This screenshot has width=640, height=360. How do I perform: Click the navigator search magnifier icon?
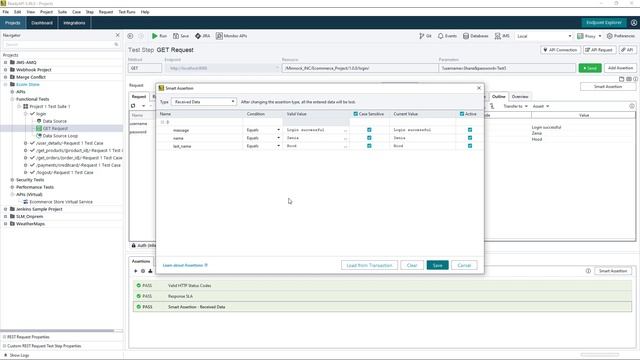(116, 44)
